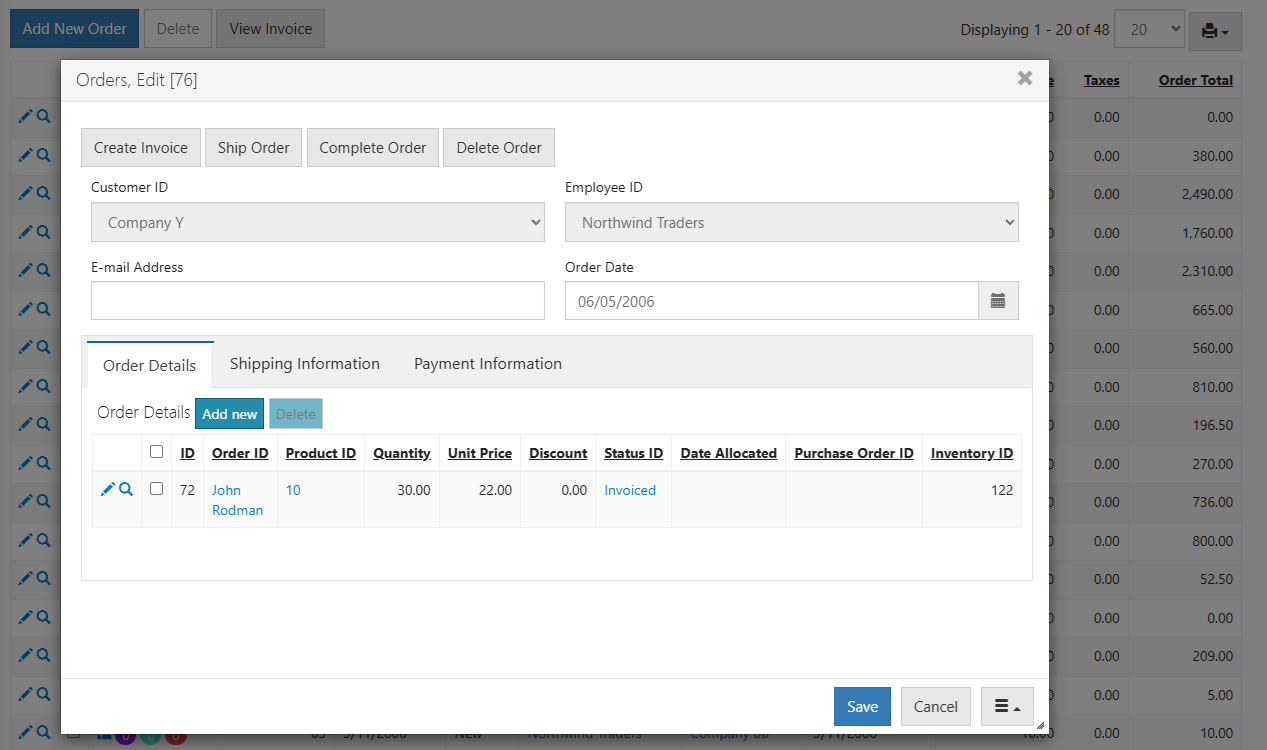1267x750 pixels.
Task: Sort background list by Taxes header
Action: pyautogui.click(x=1102, y=80)
